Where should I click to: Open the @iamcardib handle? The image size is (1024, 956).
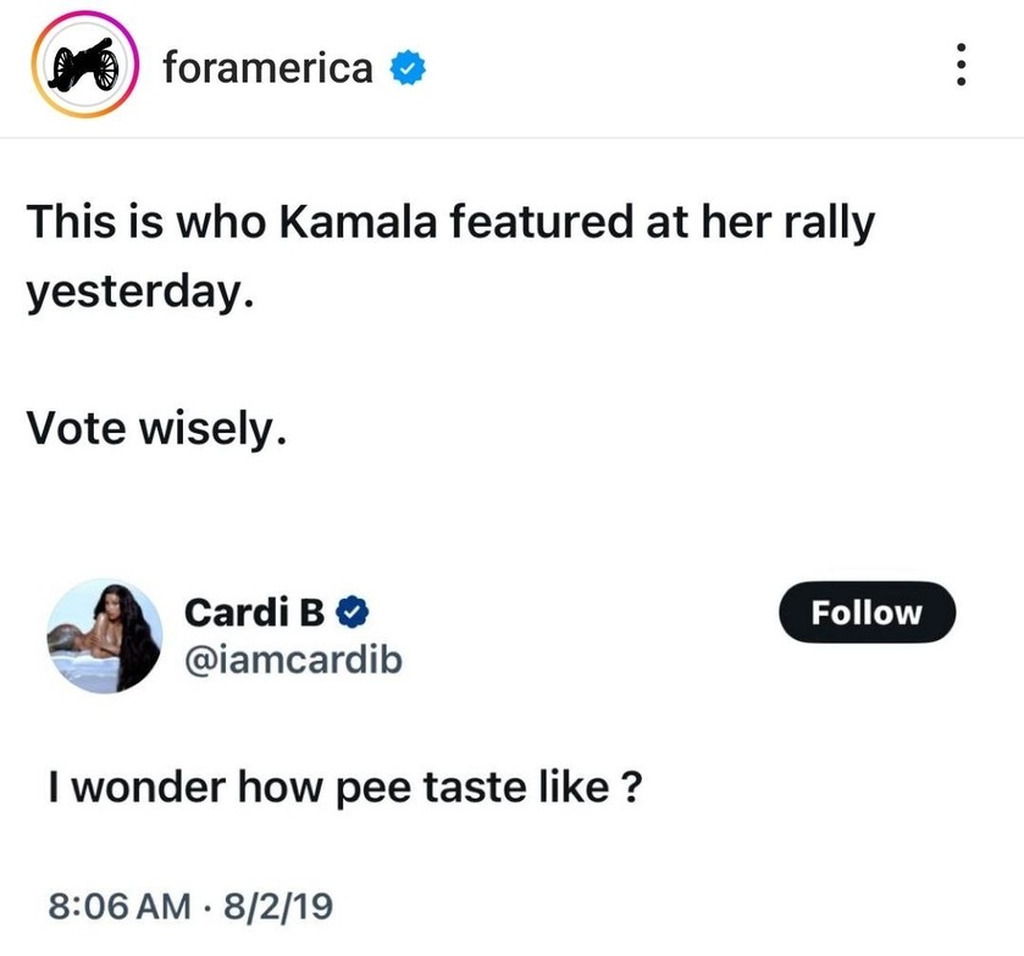(x=292, y=658)
